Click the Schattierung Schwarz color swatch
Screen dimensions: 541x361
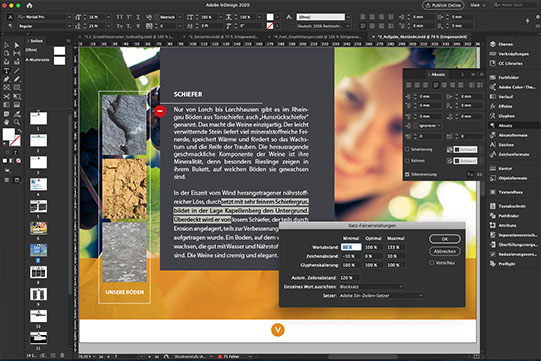click(x=465, y=149)
